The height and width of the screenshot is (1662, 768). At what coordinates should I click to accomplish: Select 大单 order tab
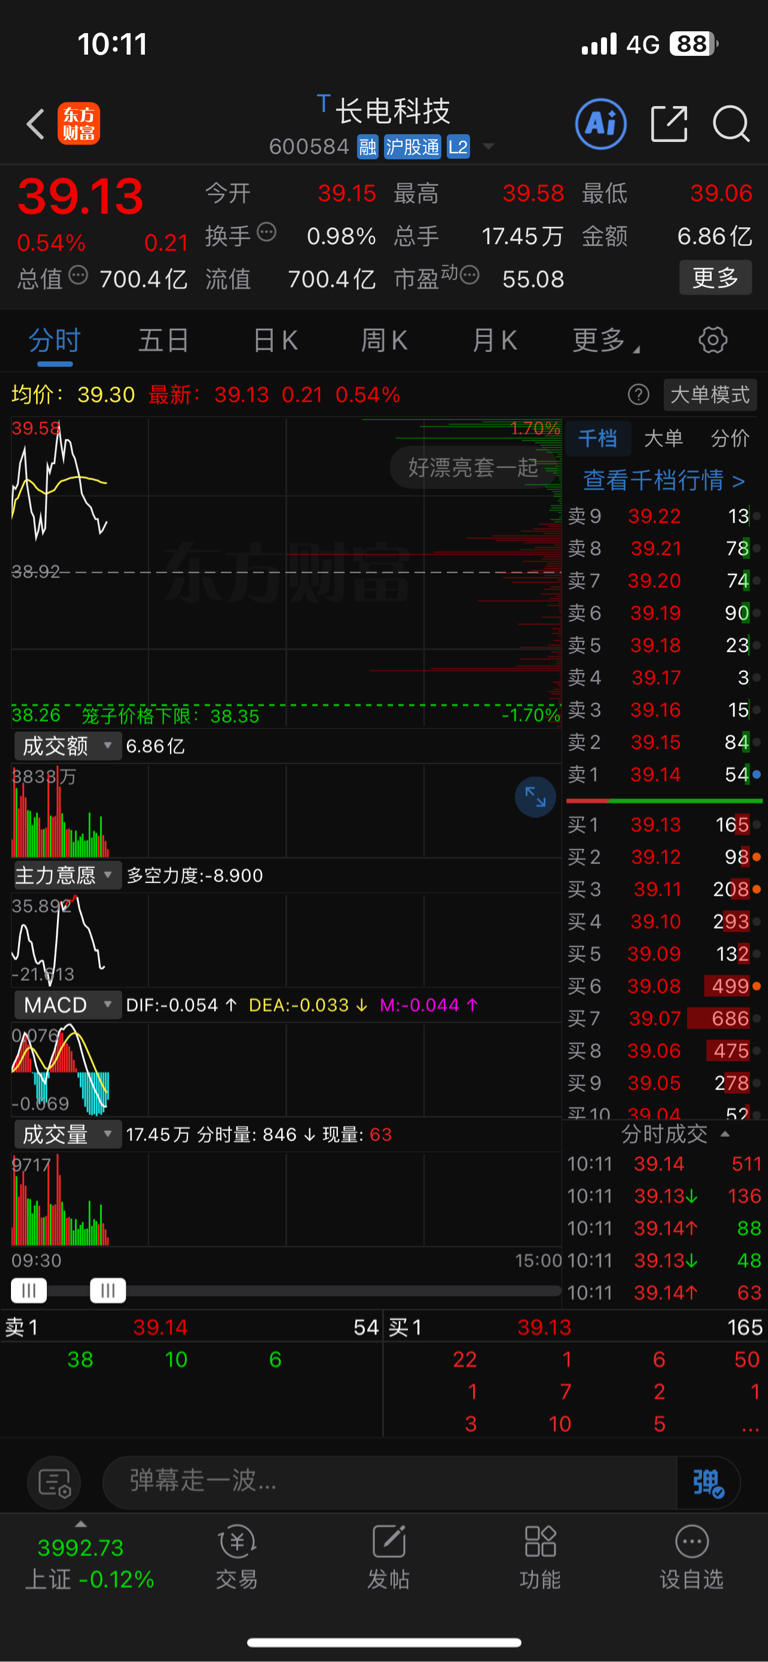click(x=663, y=438)
